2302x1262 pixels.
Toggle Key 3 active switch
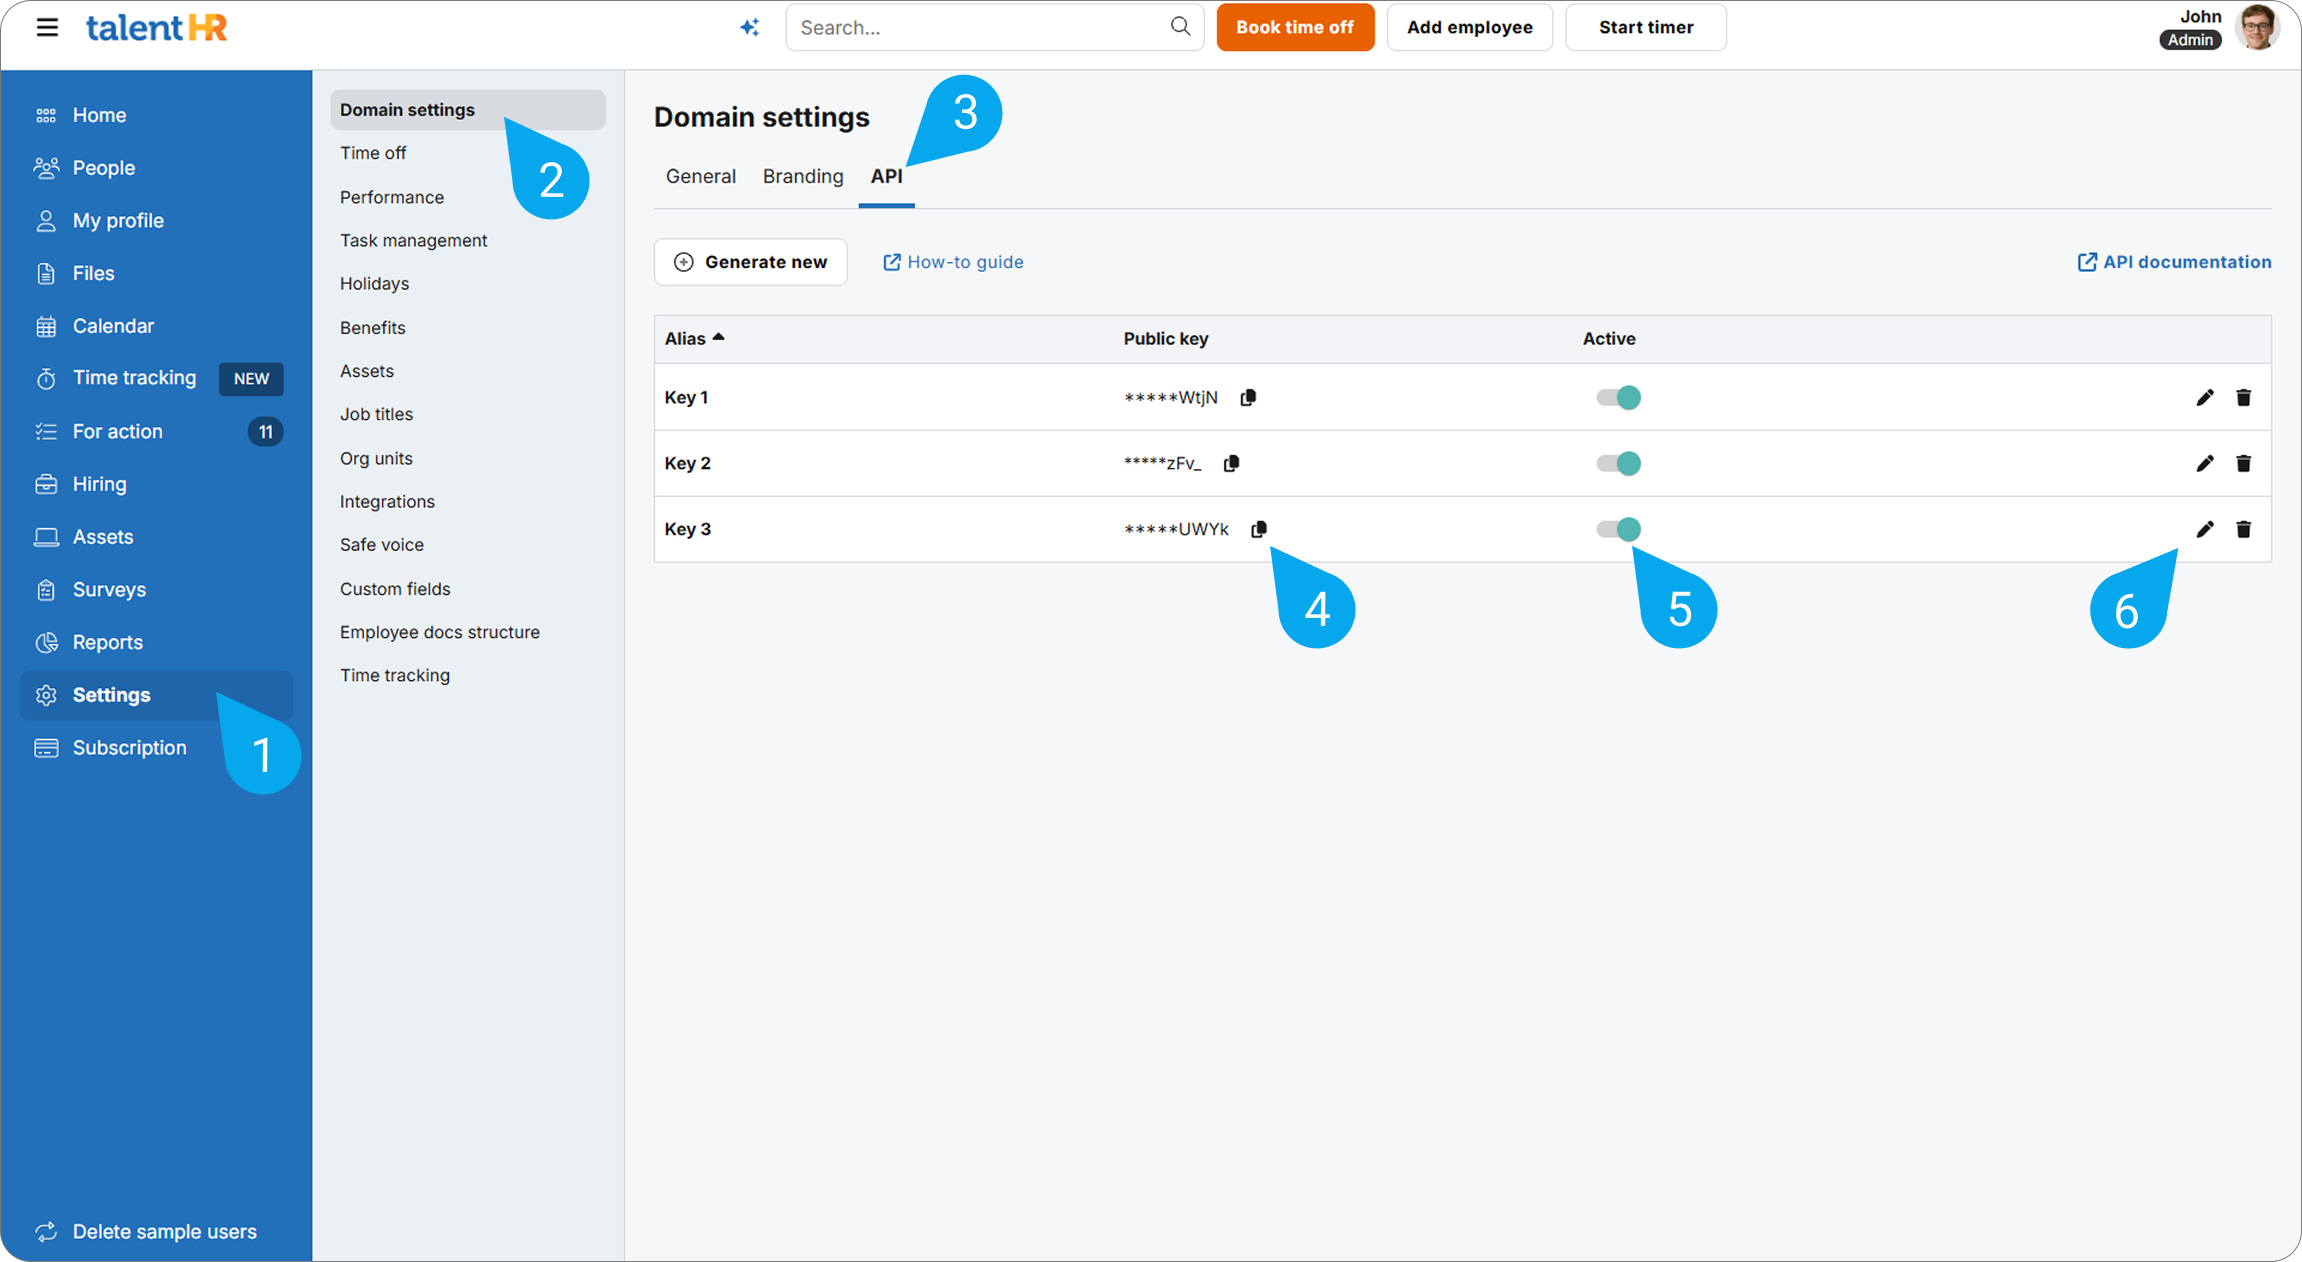(x=1618, y=530)
